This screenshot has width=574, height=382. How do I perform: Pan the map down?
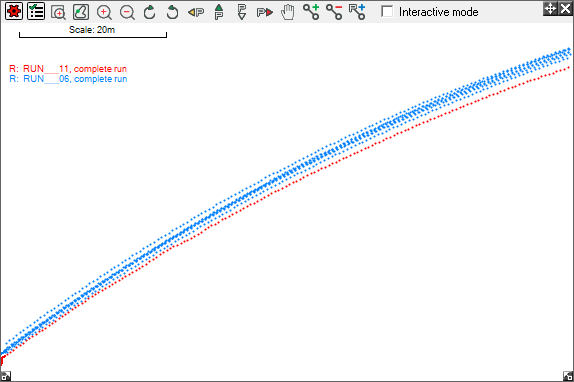click(242, 12)
